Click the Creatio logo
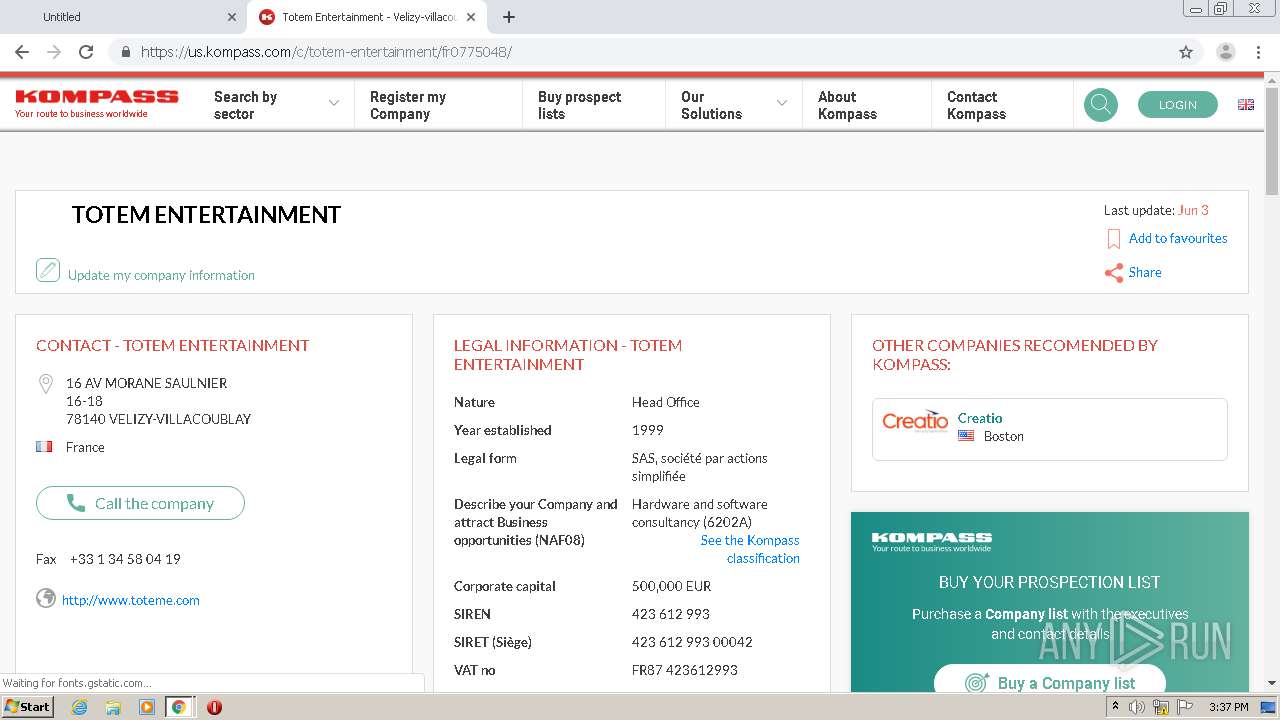 (915, 421)
